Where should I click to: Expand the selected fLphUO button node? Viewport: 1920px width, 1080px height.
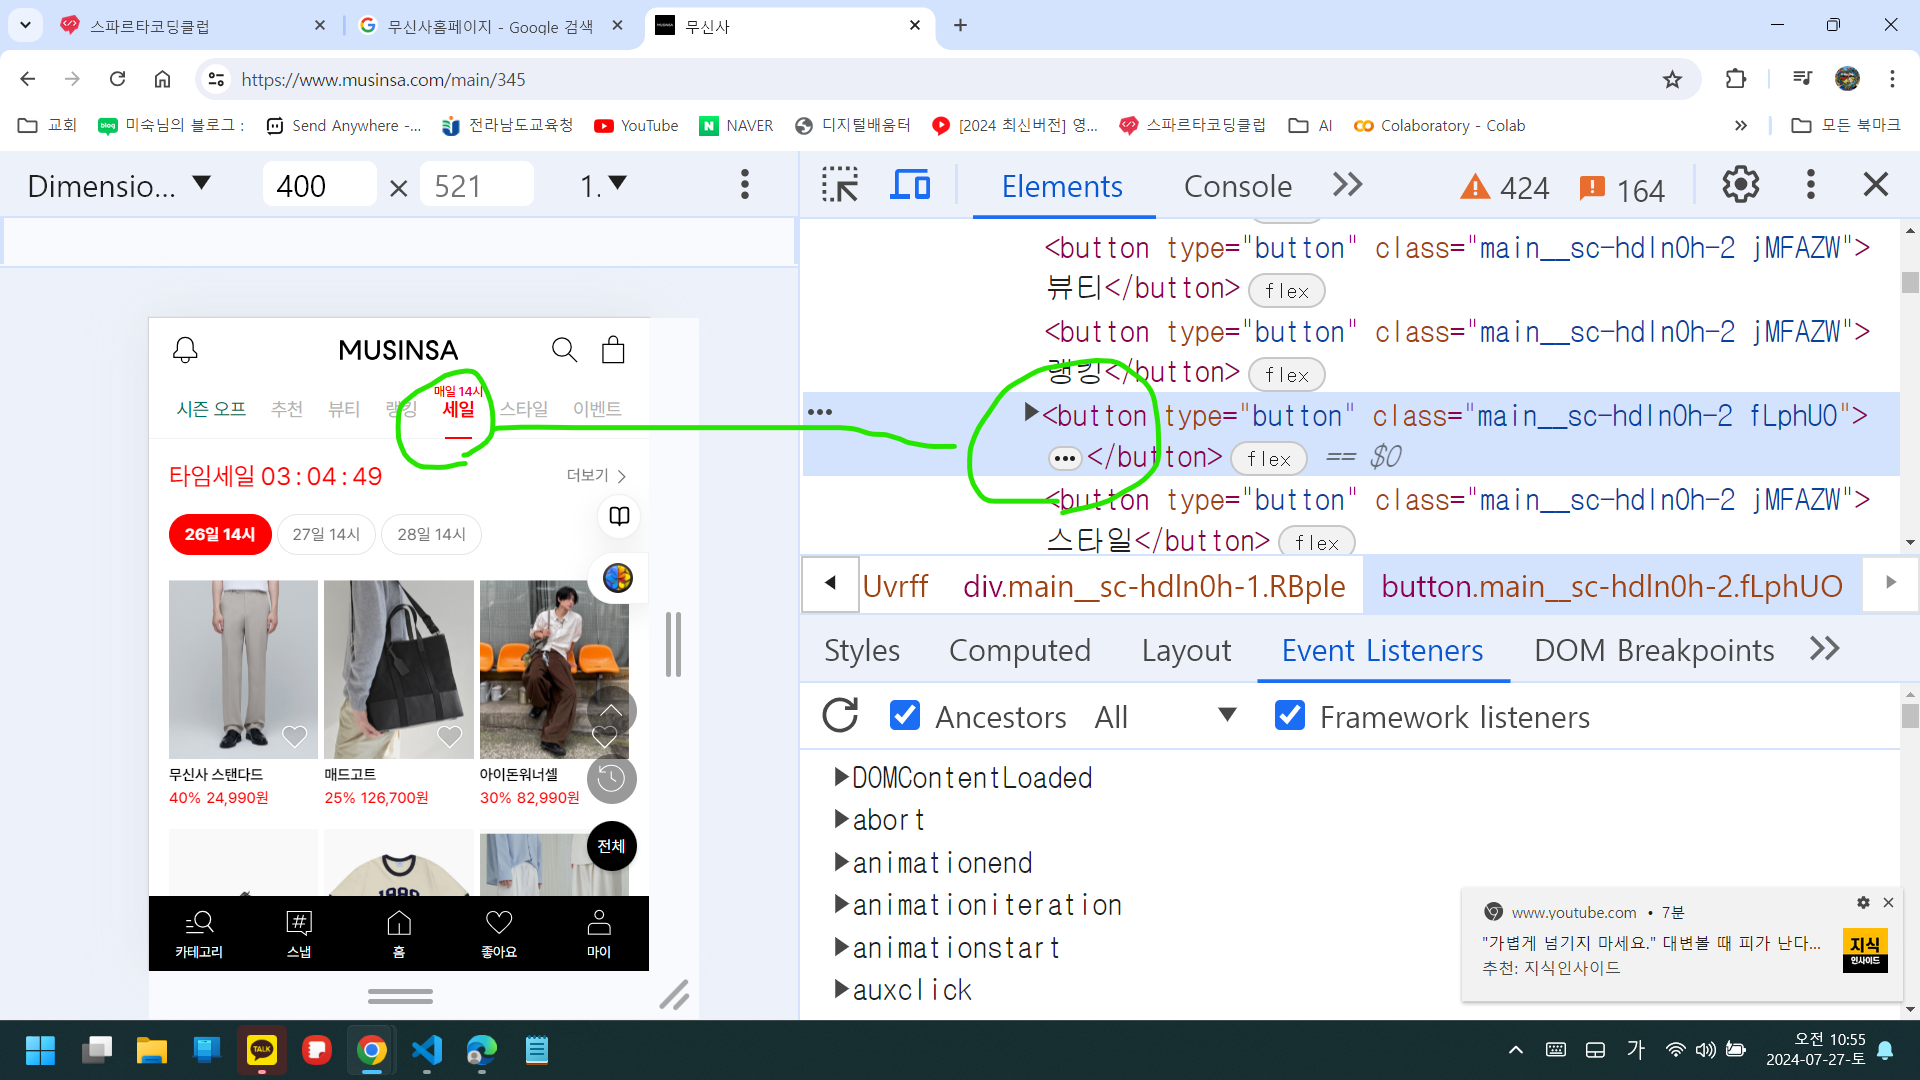click(x=1031, y=412)
